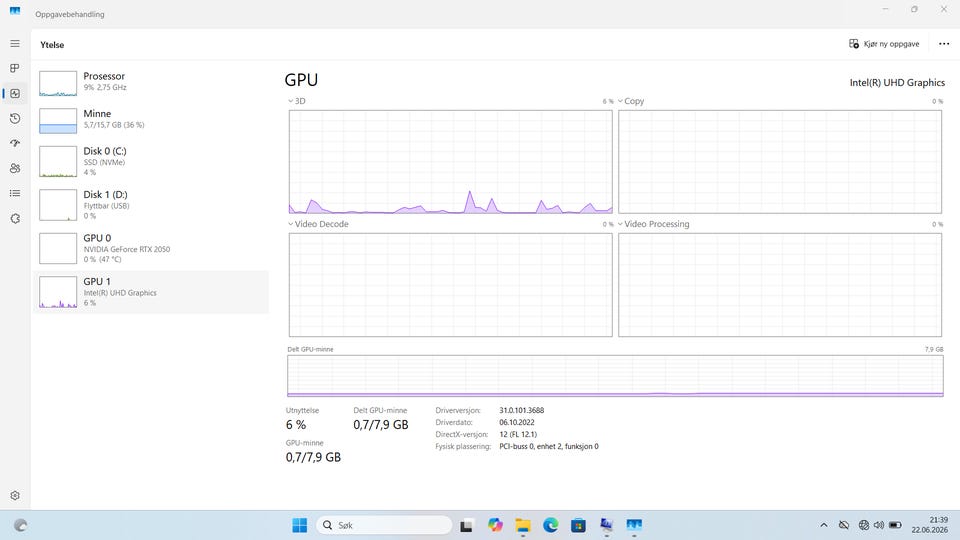Click the weather widget taskbar icon
Image resolution: width=960 pixels, height=540 pixels.
click(x=20, y=525)
